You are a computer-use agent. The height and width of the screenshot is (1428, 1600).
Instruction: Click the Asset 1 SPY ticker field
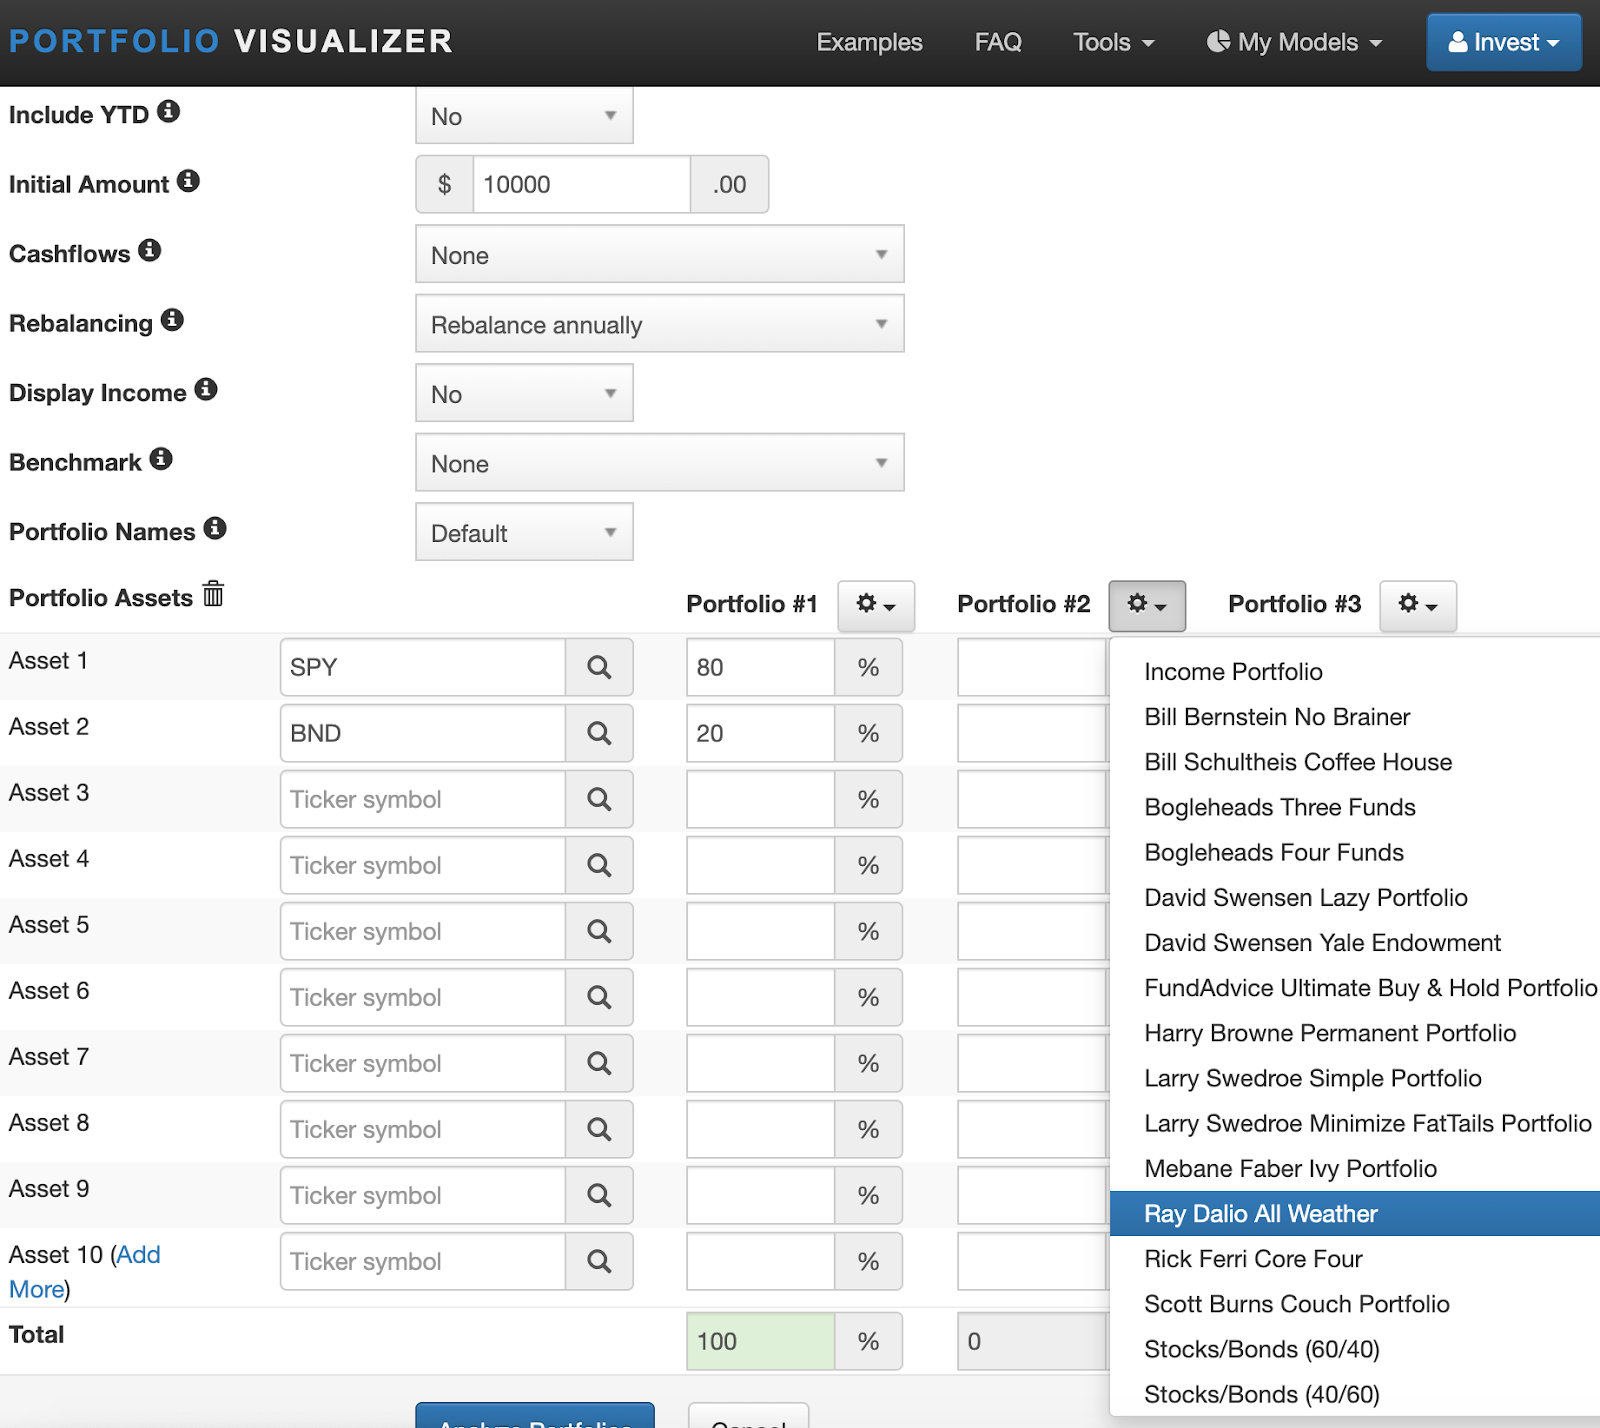pyautogui.click(x=423, y=667)
